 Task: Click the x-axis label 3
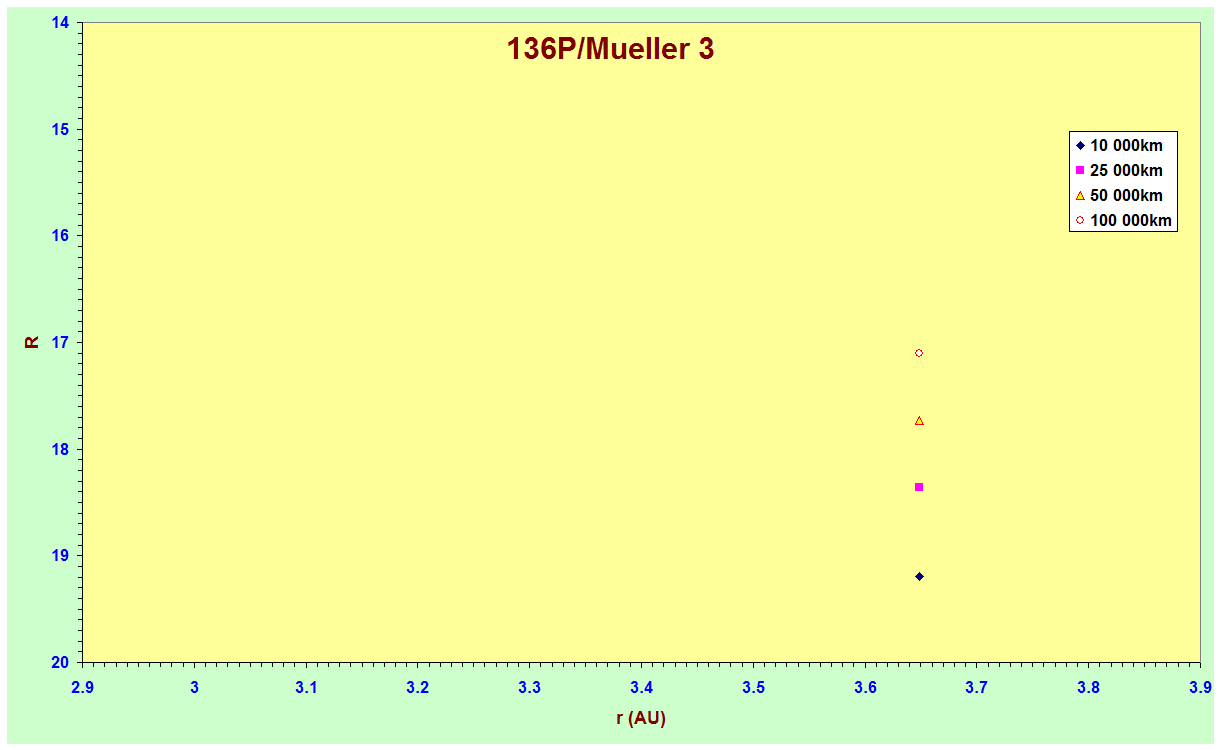(194, 688)
